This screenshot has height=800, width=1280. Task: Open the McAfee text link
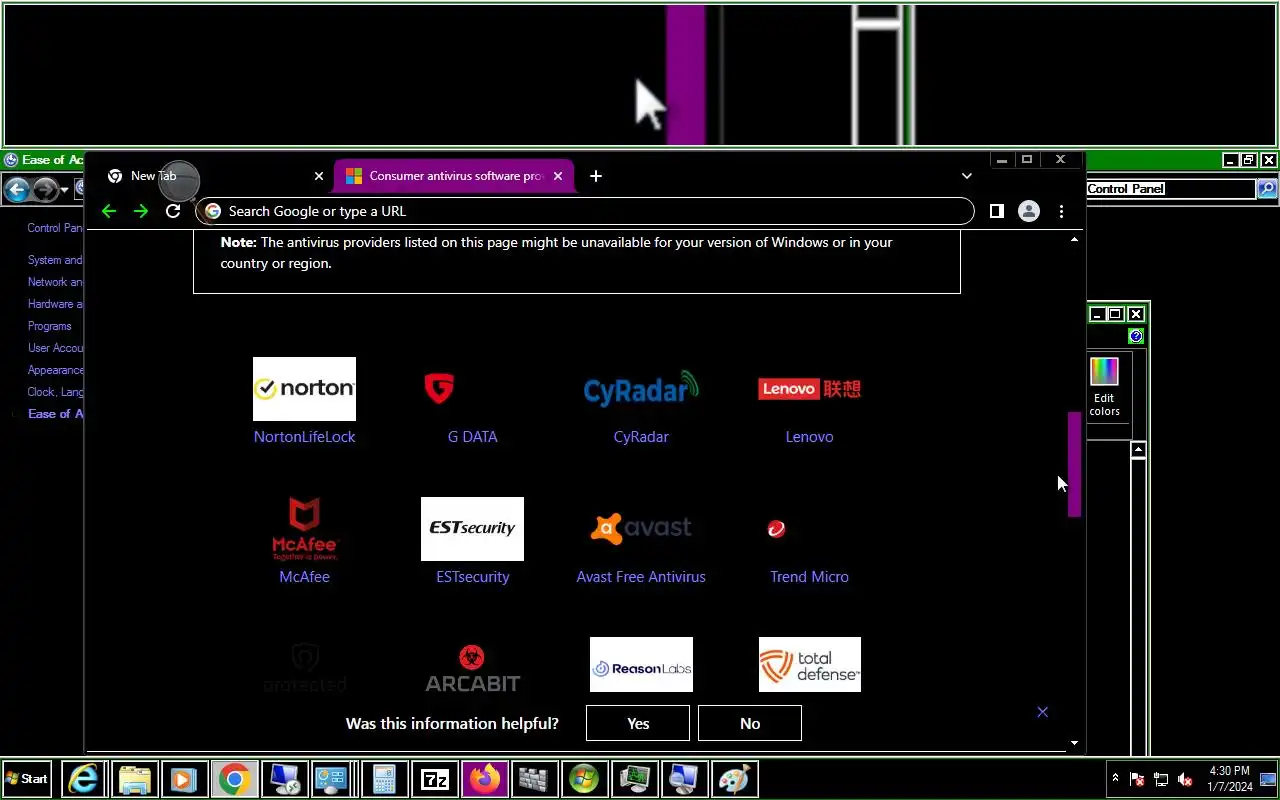pyautogui.click(x=304, y=577)
